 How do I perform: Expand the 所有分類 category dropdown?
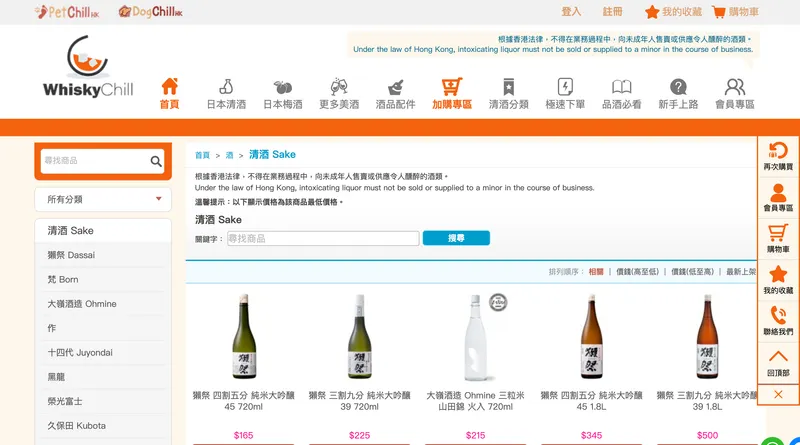(103, 199)
